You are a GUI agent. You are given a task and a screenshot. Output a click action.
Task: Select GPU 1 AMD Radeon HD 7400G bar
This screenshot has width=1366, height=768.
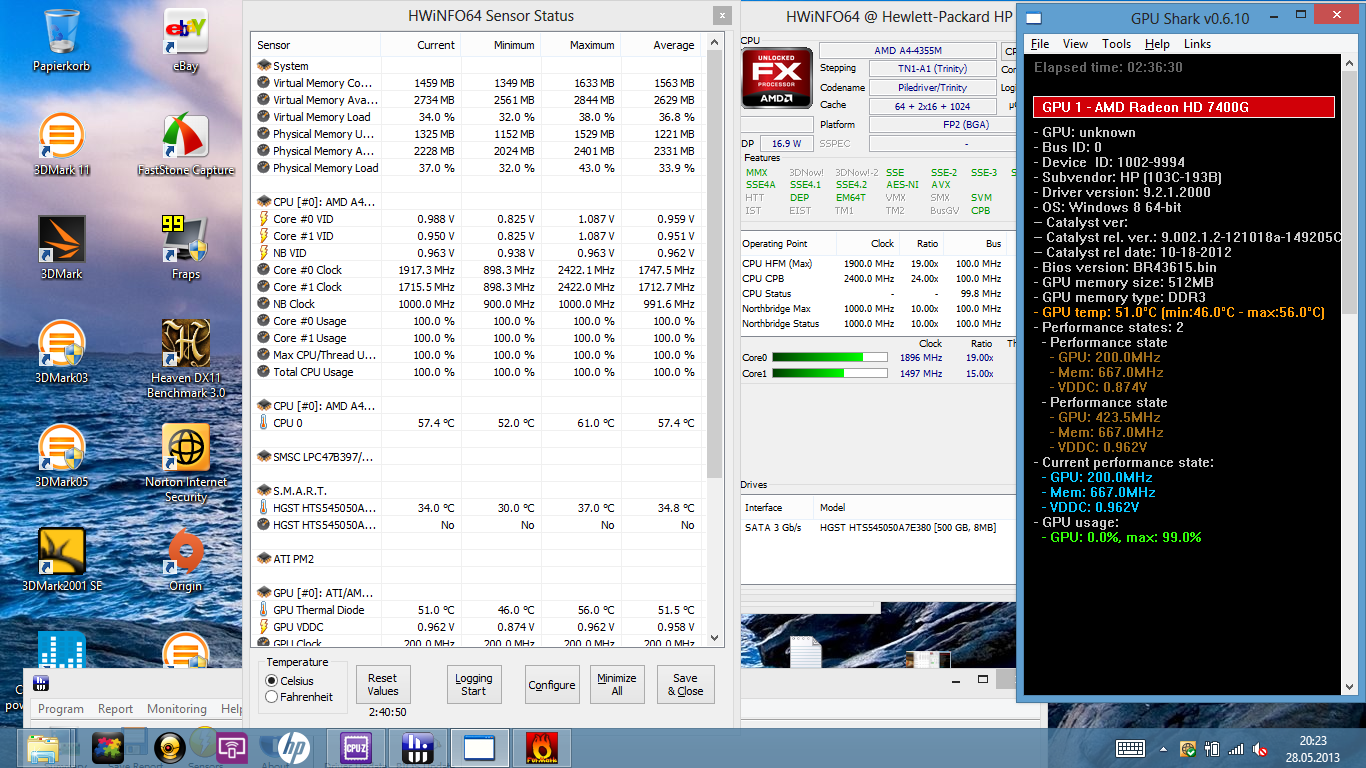coord(1183,107)
